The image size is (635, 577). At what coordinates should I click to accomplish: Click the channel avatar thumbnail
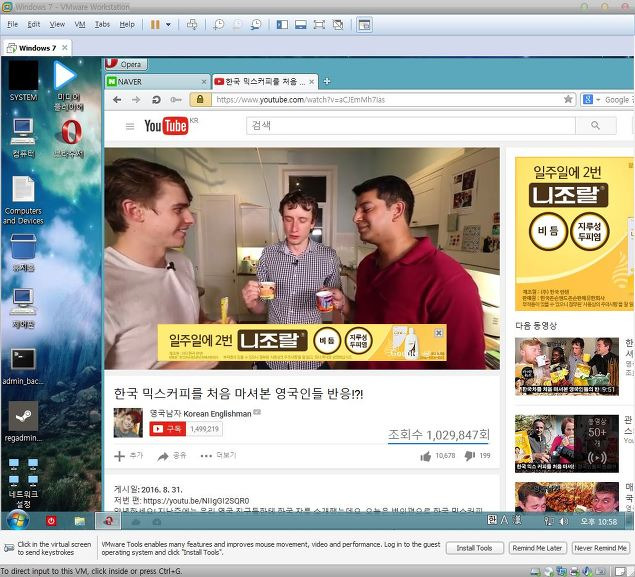(x=128, y=423)
